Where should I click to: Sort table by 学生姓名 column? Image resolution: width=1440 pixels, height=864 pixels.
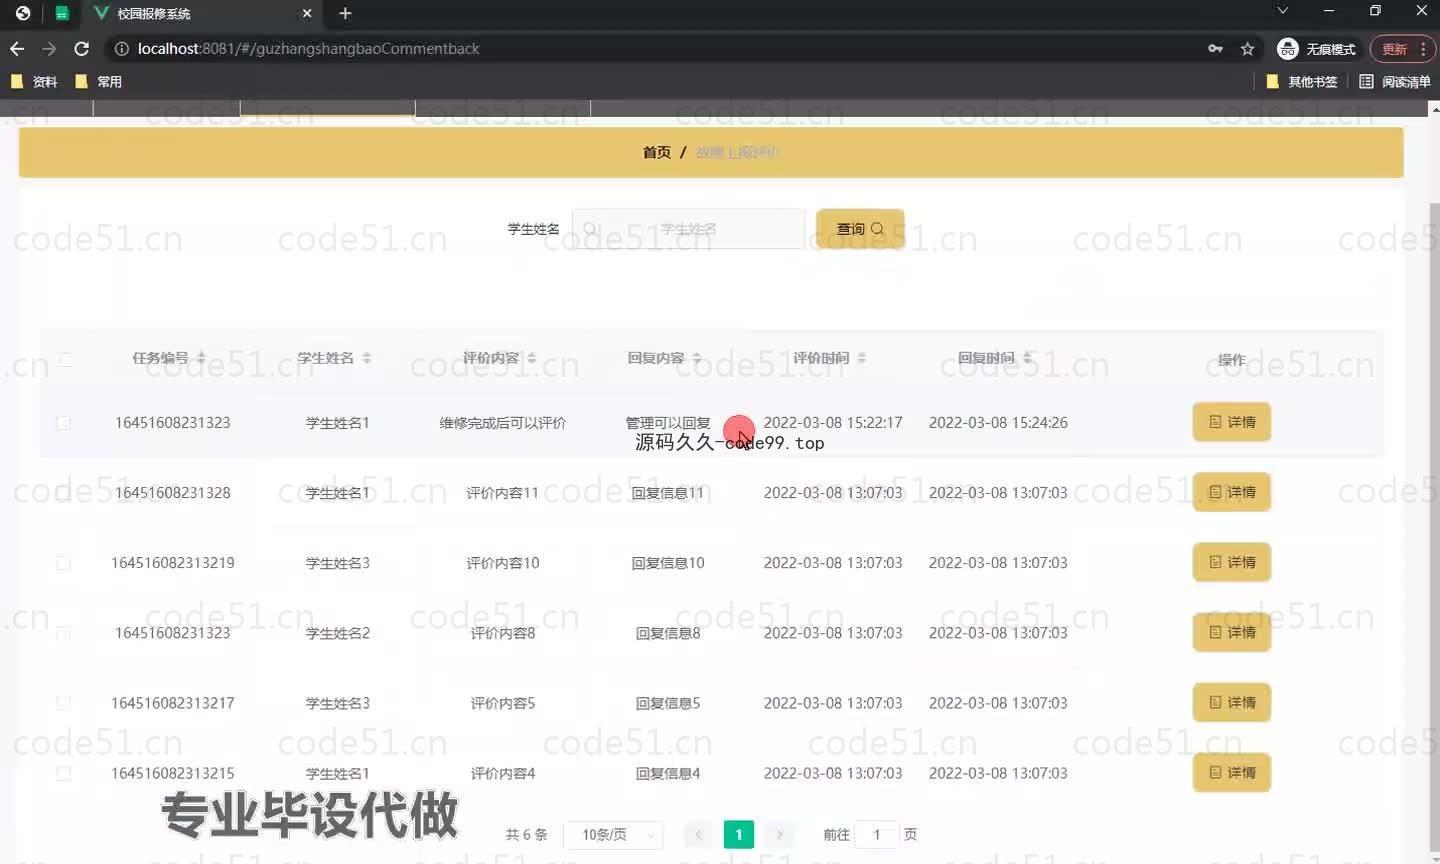366,358
